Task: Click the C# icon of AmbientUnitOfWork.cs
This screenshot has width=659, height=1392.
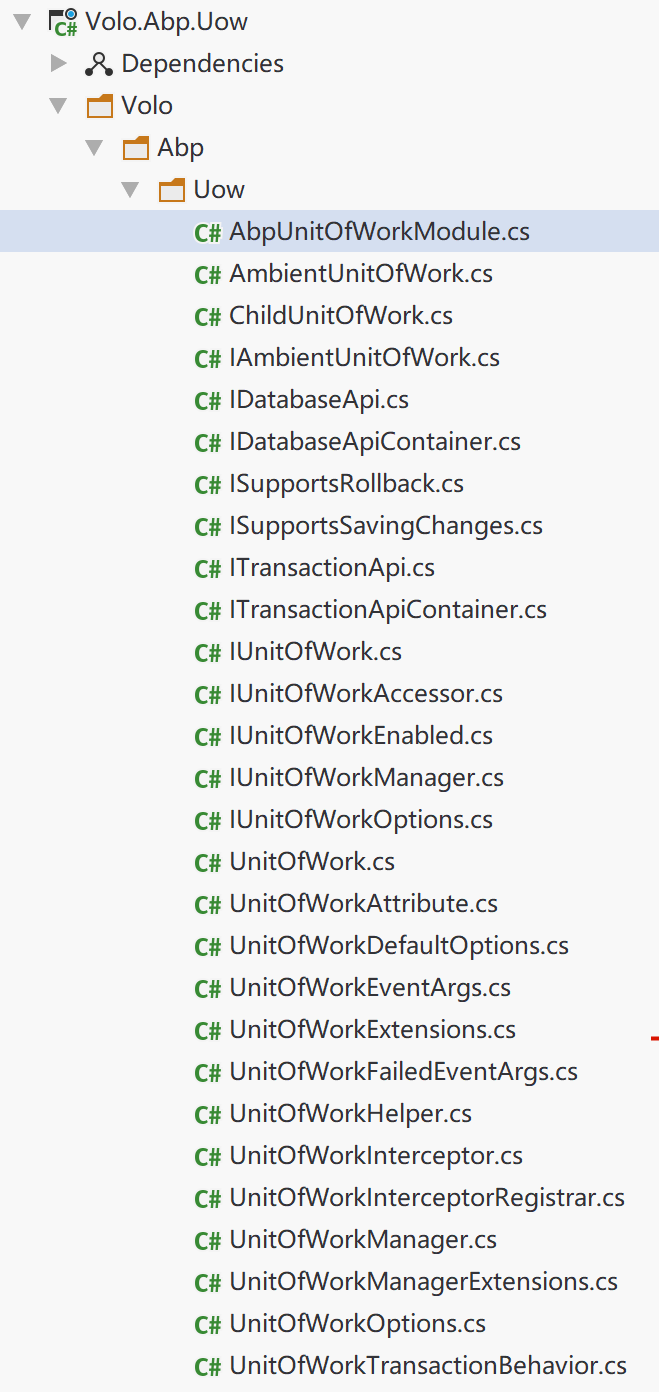Action: tap(208, 275)
